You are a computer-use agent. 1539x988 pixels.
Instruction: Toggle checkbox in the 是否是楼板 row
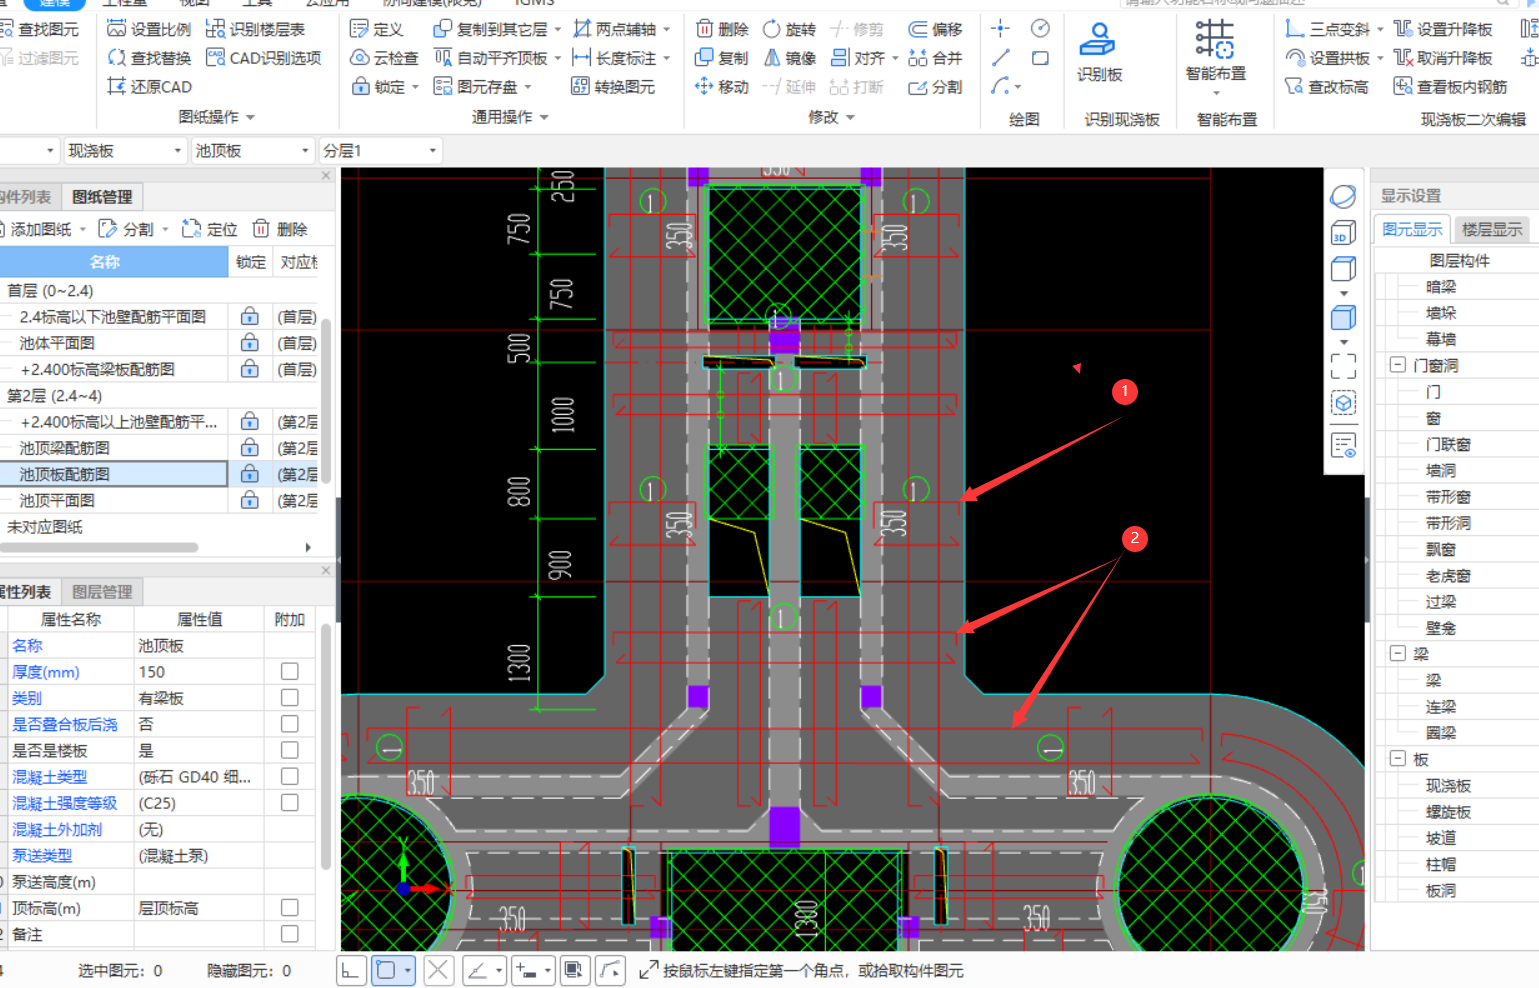click(289, 750)
